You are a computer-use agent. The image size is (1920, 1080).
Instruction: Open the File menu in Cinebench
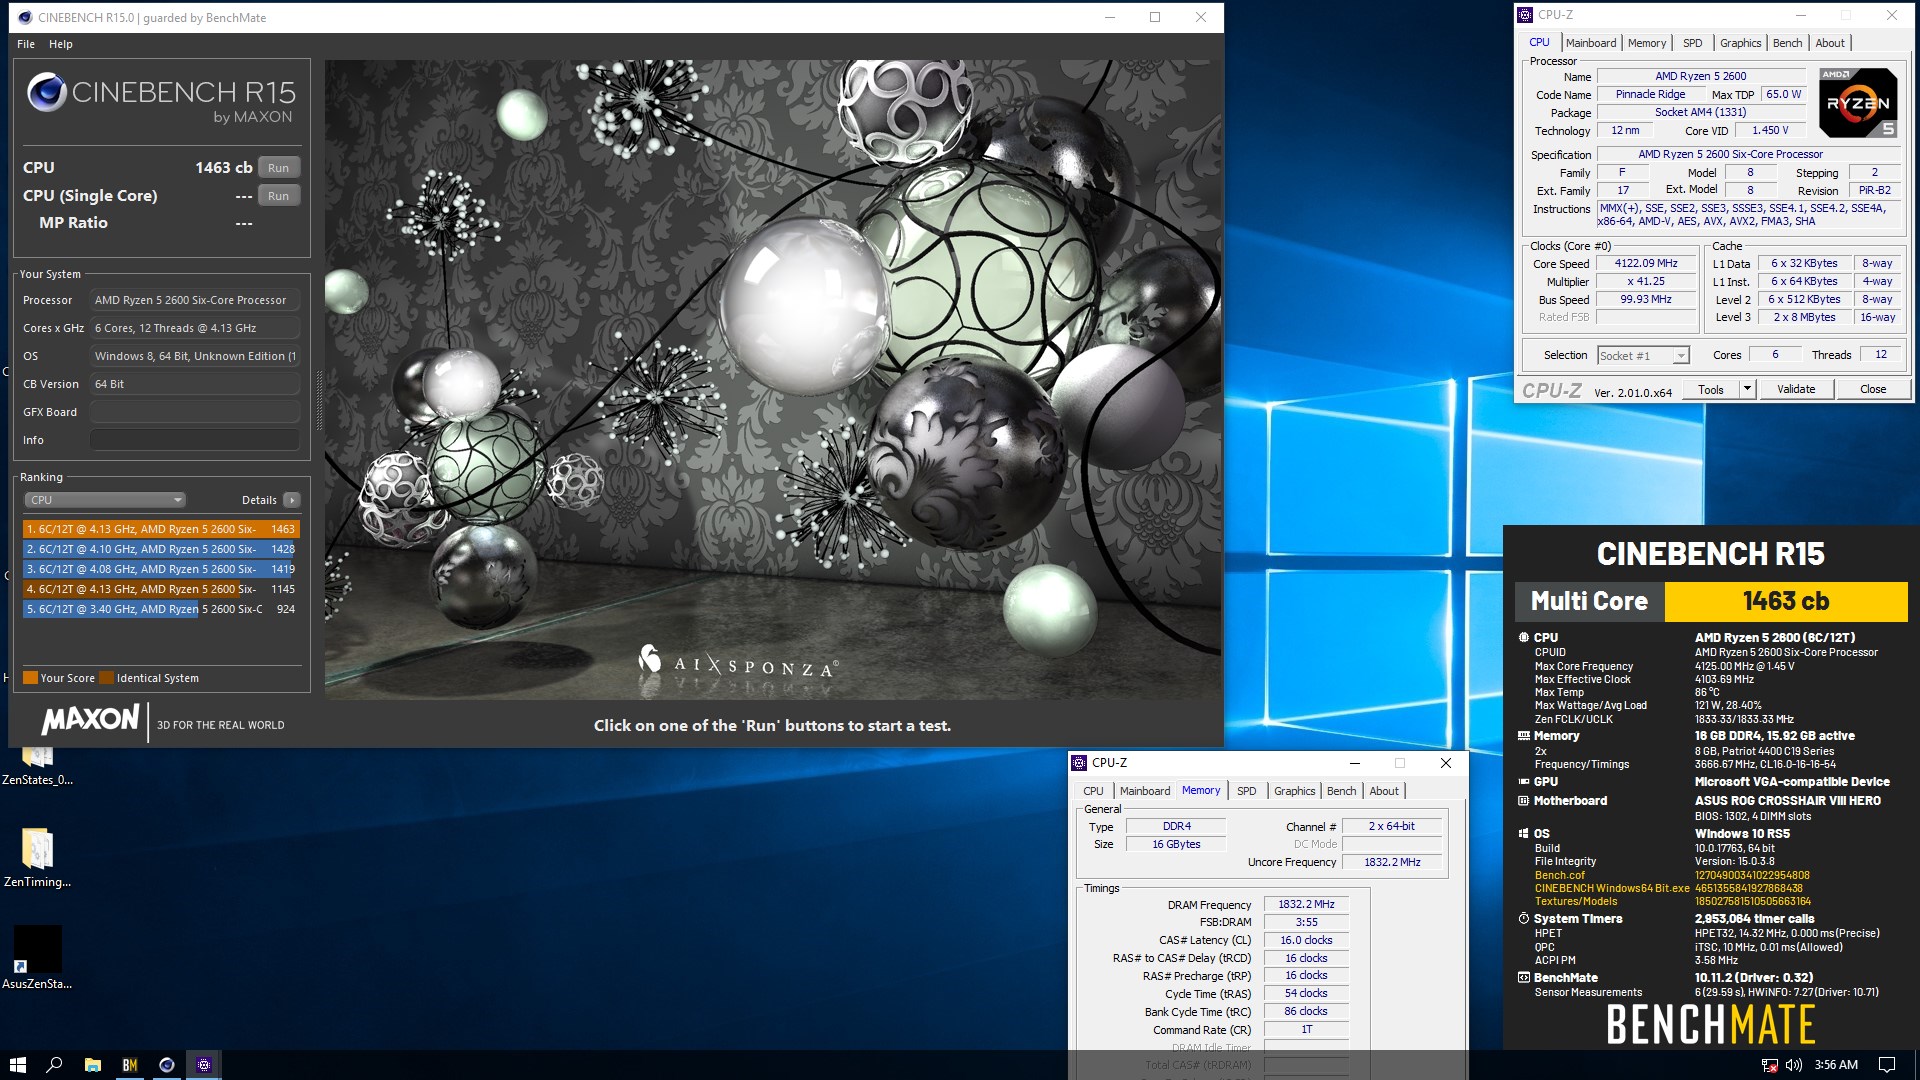[26, 44]
